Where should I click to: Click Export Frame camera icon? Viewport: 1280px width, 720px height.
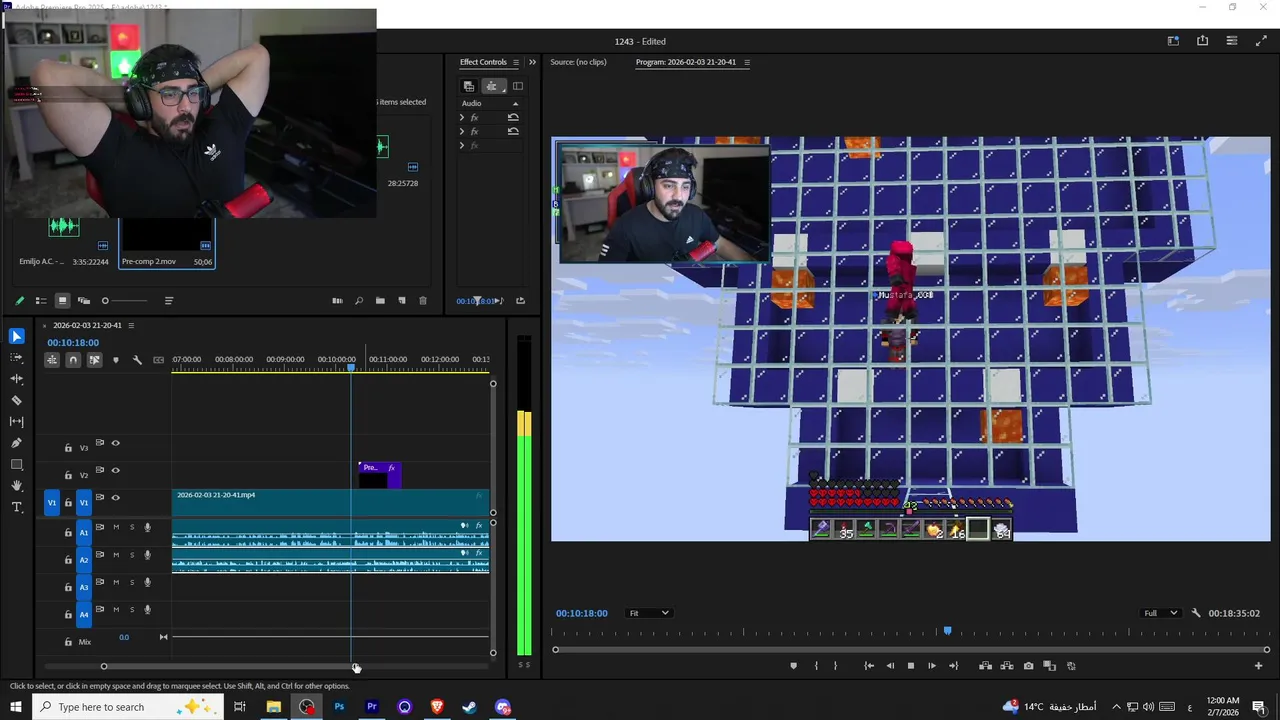(x=1028, y=666)
